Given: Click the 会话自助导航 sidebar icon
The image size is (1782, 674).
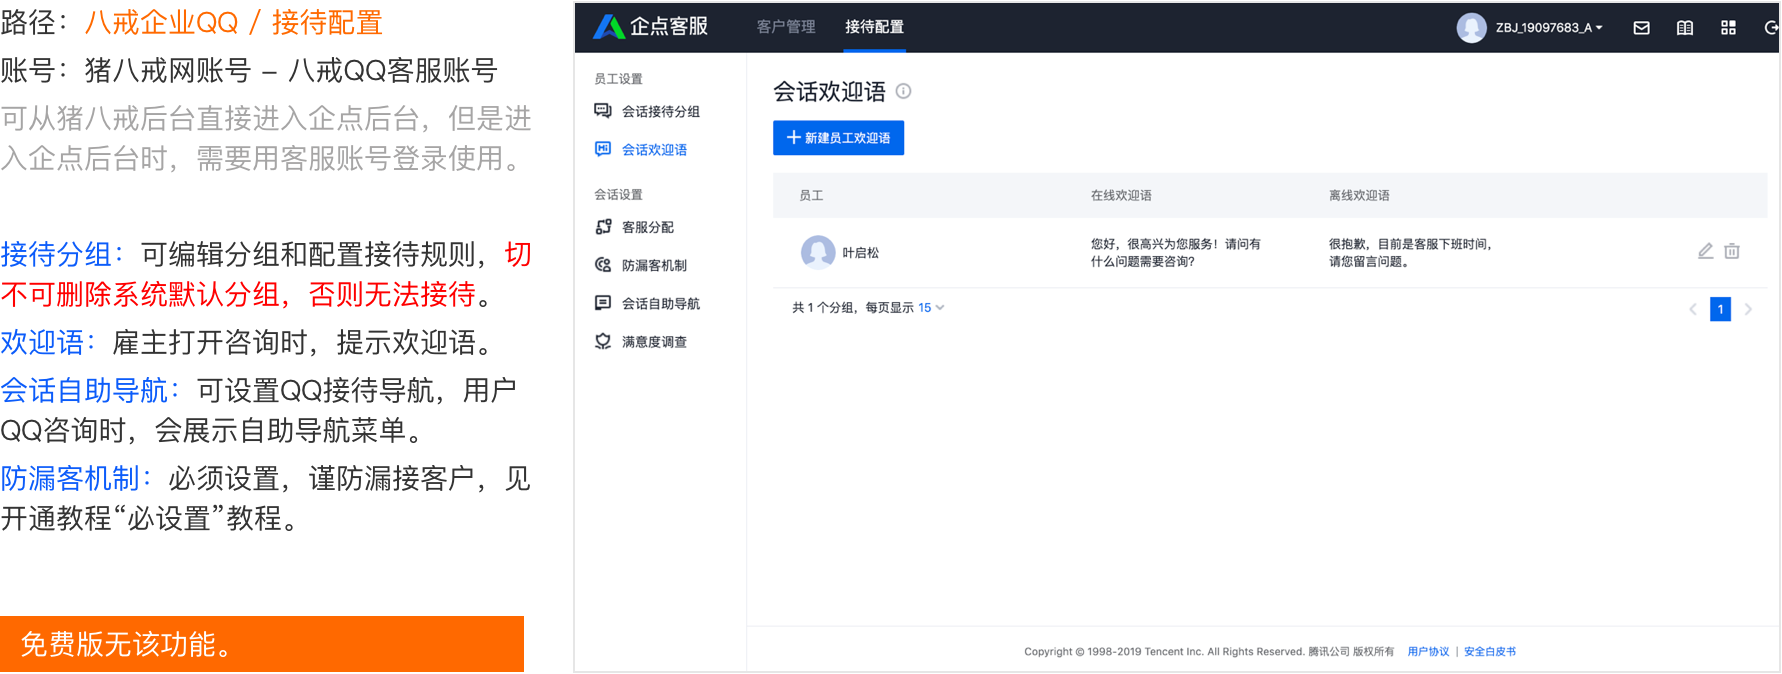Looking at the screenshot, I should pyautogui.click(x=603, y=303).
